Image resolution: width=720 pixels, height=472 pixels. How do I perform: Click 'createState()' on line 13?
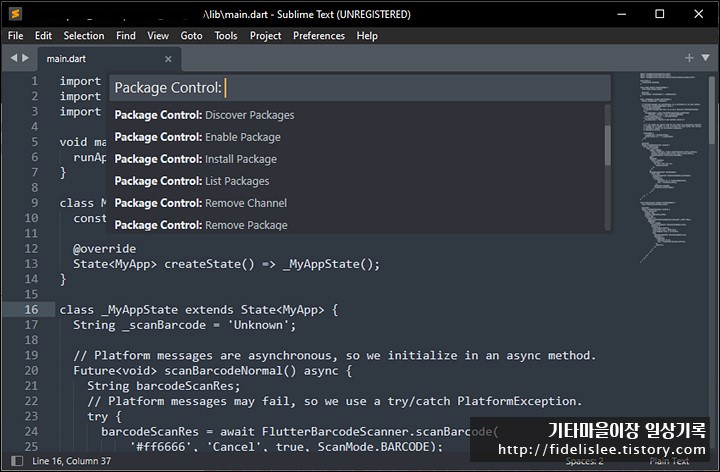point(209,264)
